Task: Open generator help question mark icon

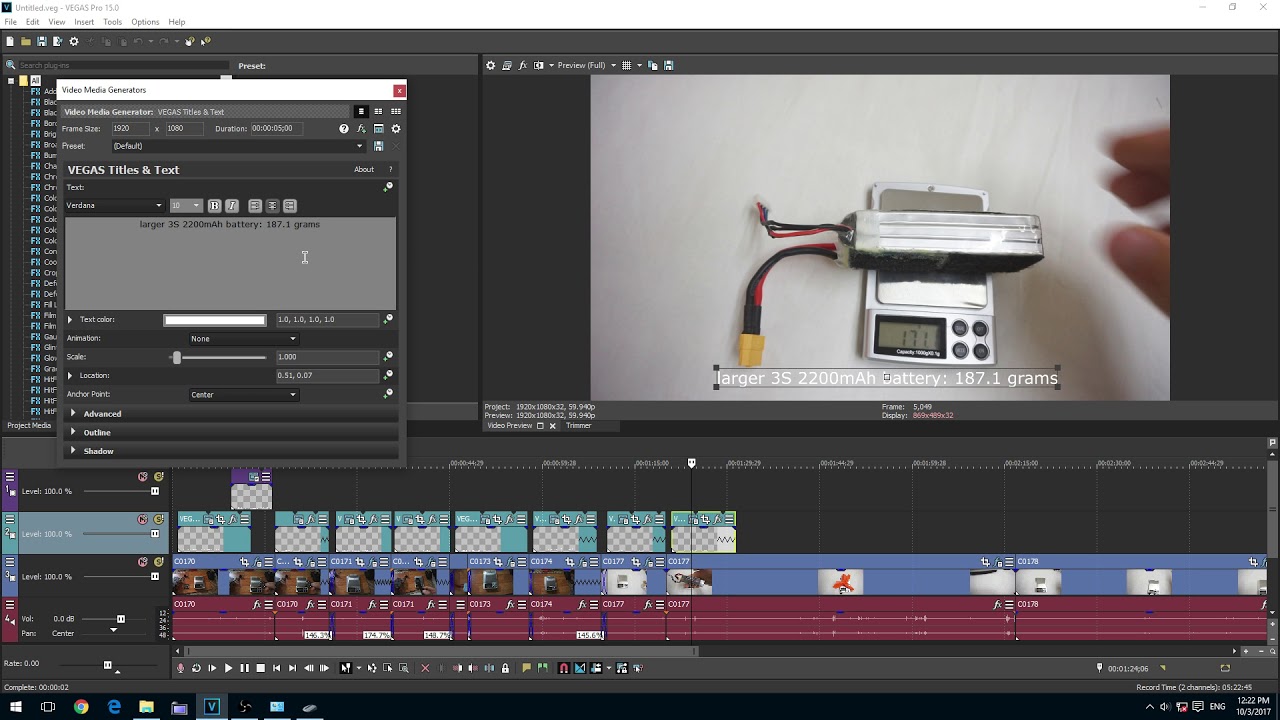Action: coord(344,128)
